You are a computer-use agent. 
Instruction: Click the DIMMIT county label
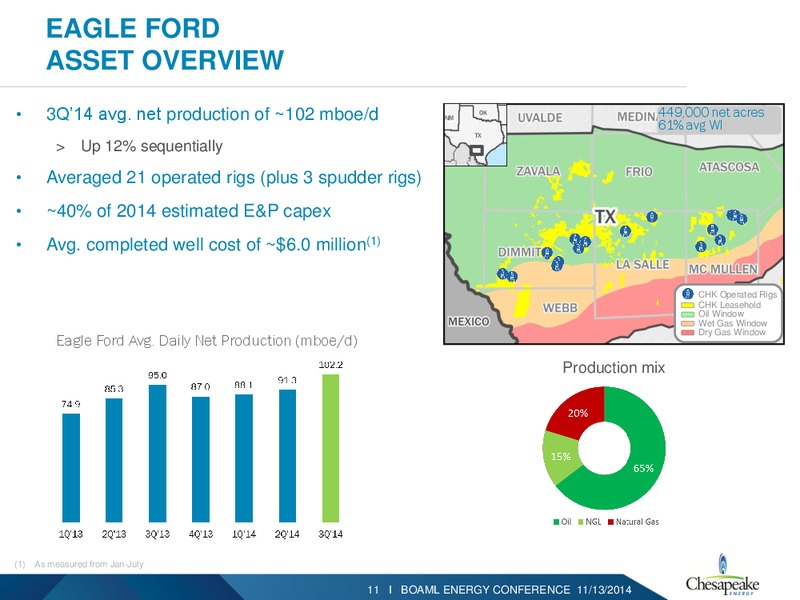520,252
